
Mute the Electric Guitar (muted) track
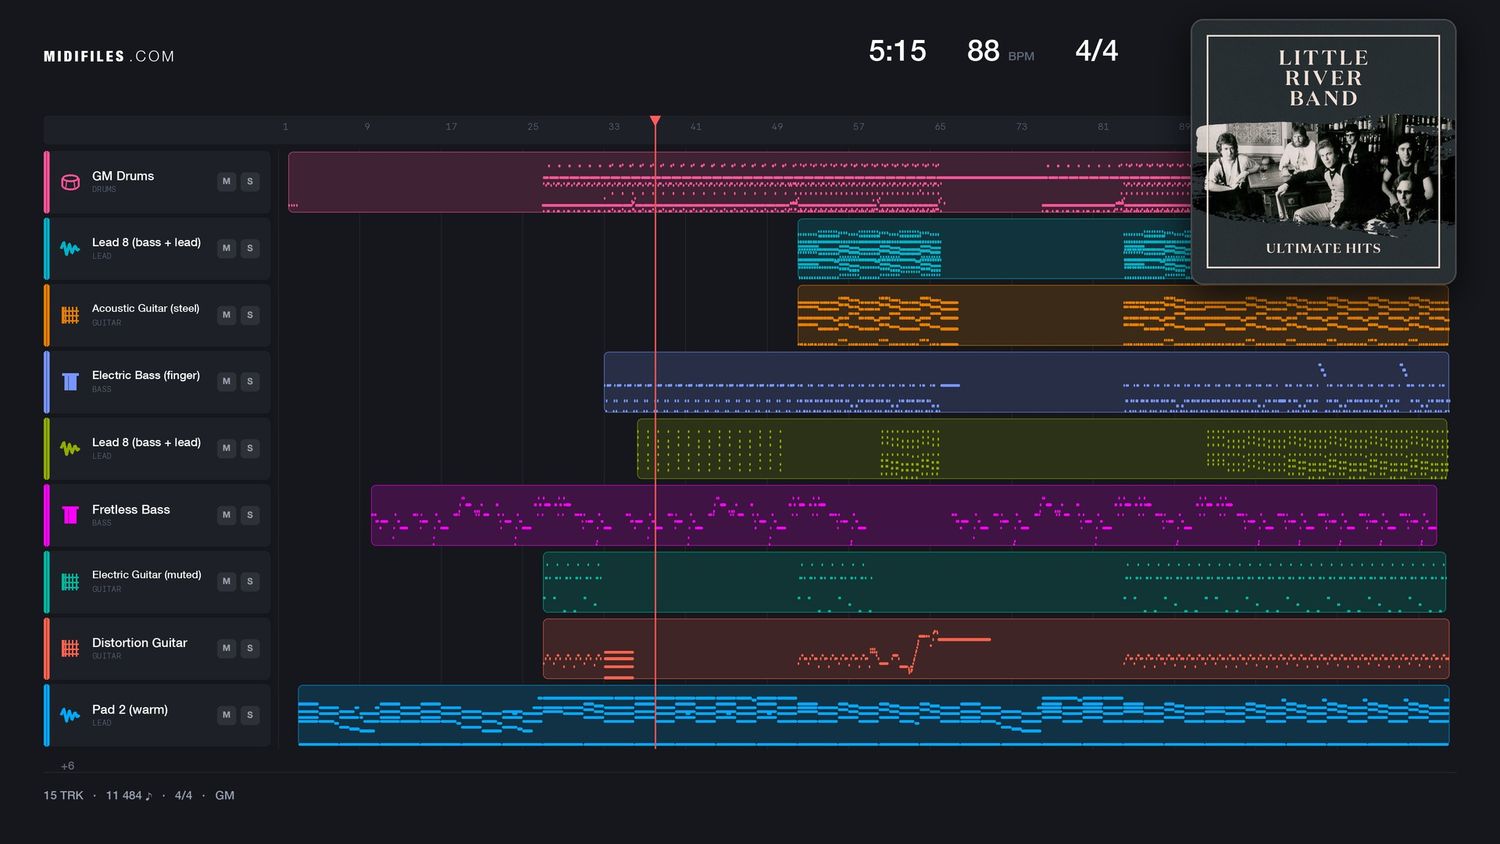(x=227, y=582)
